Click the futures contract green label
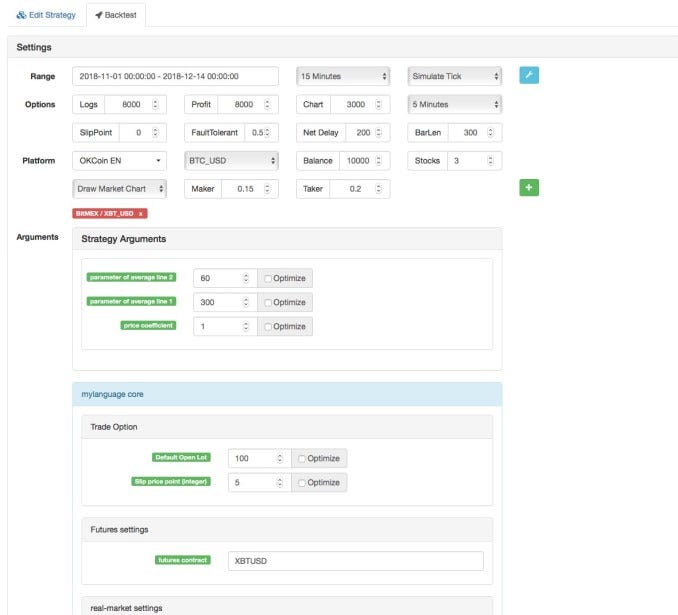The image size is (678, 615). point(182,560)
